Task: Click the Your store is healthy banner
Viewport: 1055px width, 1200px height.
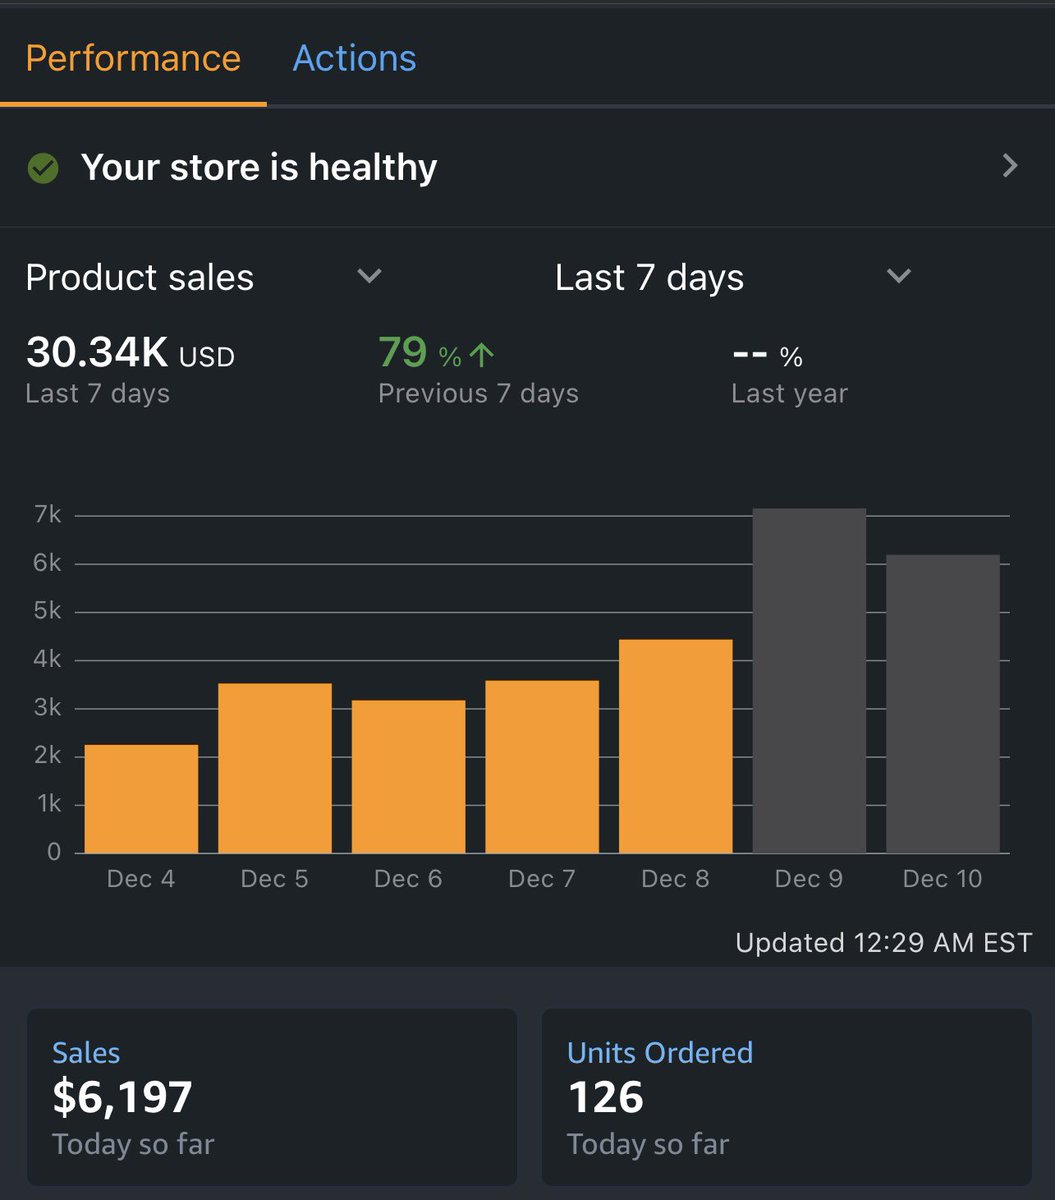Action: point(260,167)
